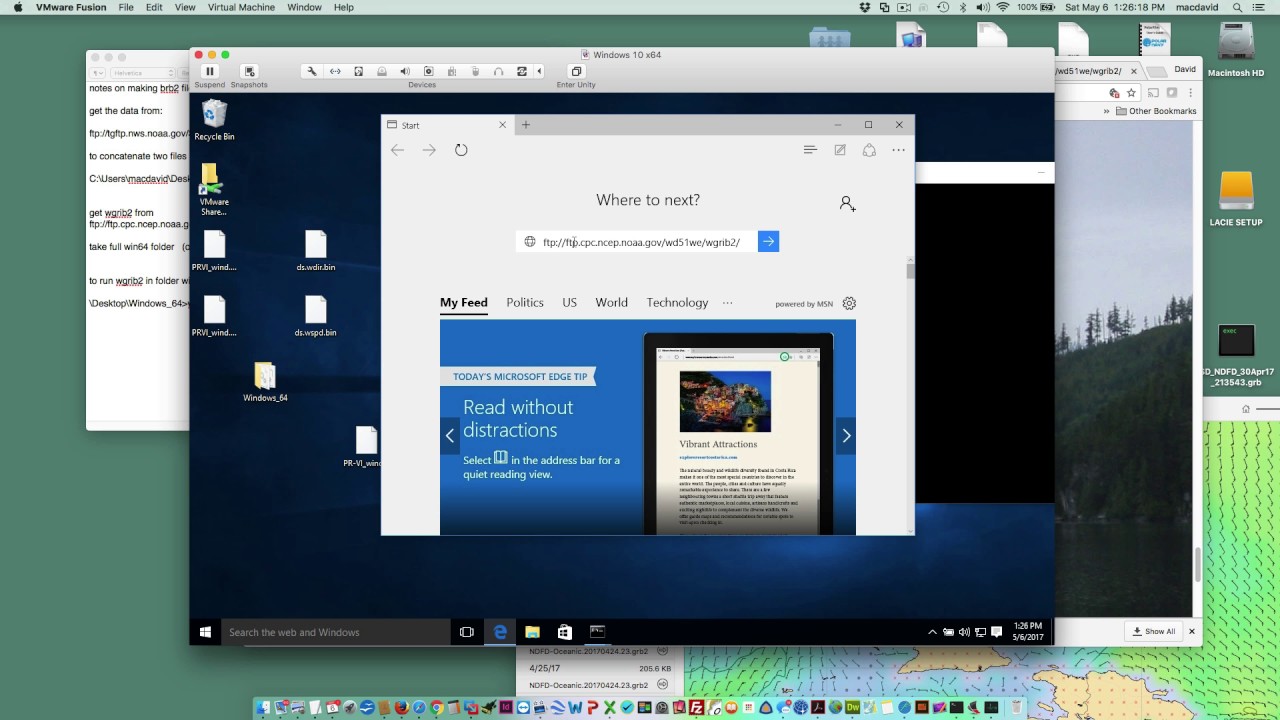Open the View menu
The height and width of the screenshot is (720, 1280).
tap(185, 7)
